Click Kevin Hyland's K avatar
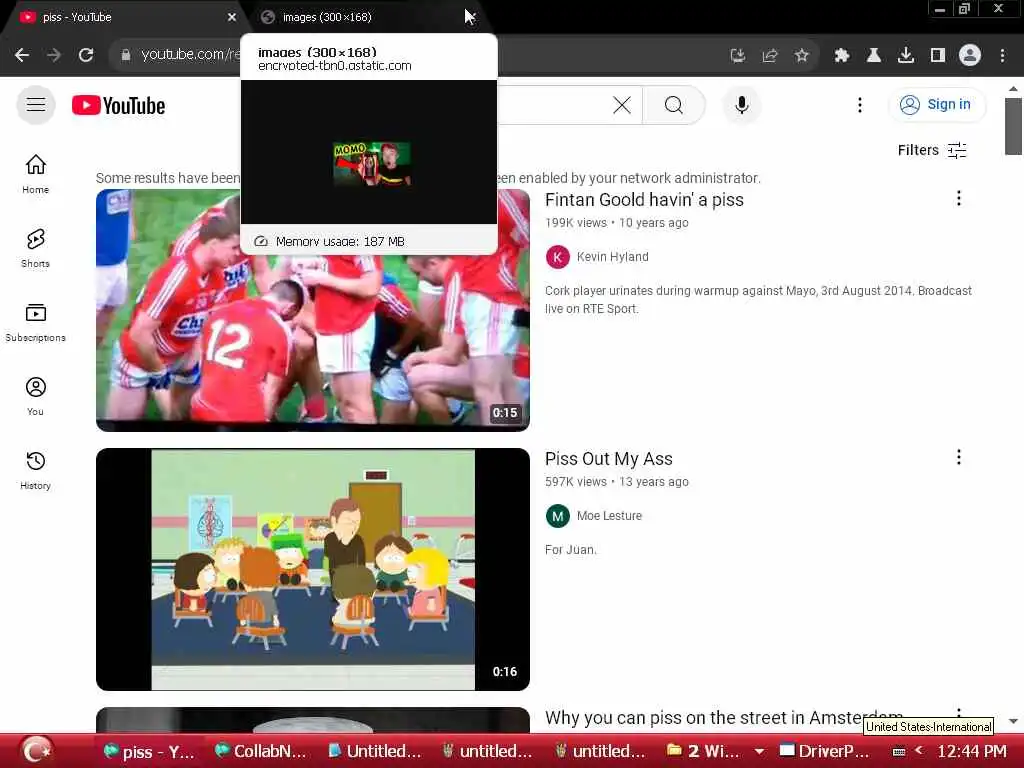The image size is (1024, 768). [x=558, y=257]
